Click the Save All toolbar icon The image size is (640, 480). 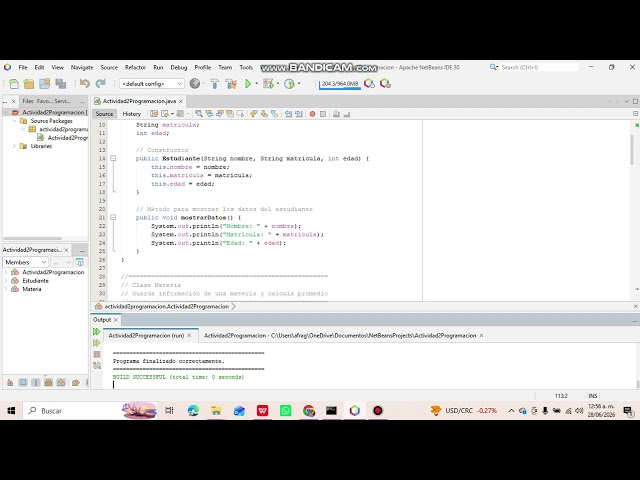[61, 84]
